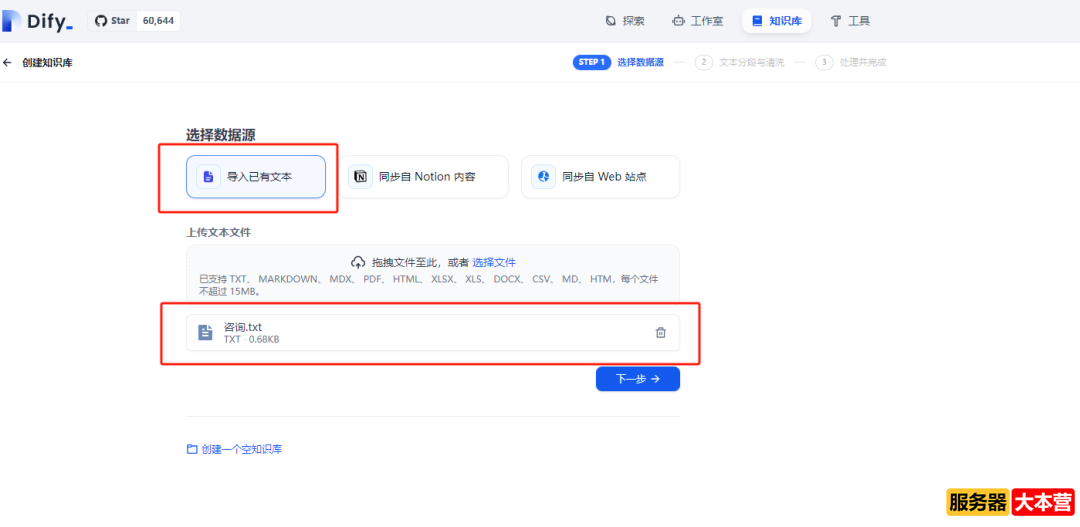Click the 选择文件 link
This screenshot has width=1080, height=527.
[x=494, y=262]
